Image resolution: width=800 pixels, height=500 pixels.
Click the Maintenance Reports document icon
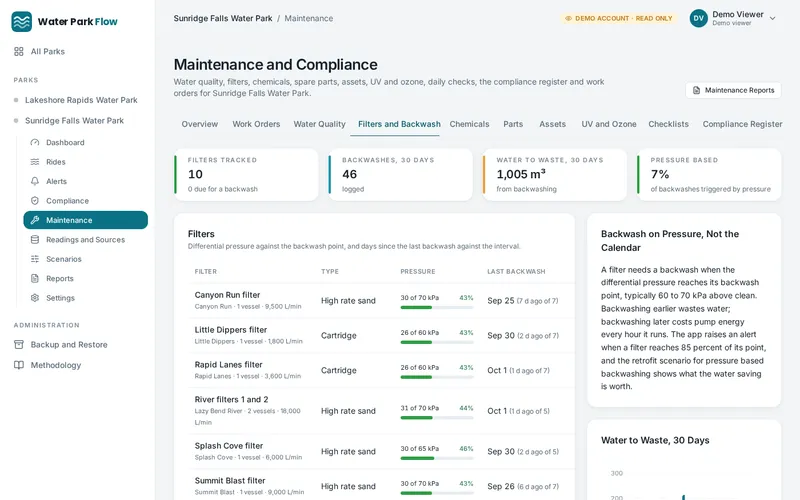point(696,90)
